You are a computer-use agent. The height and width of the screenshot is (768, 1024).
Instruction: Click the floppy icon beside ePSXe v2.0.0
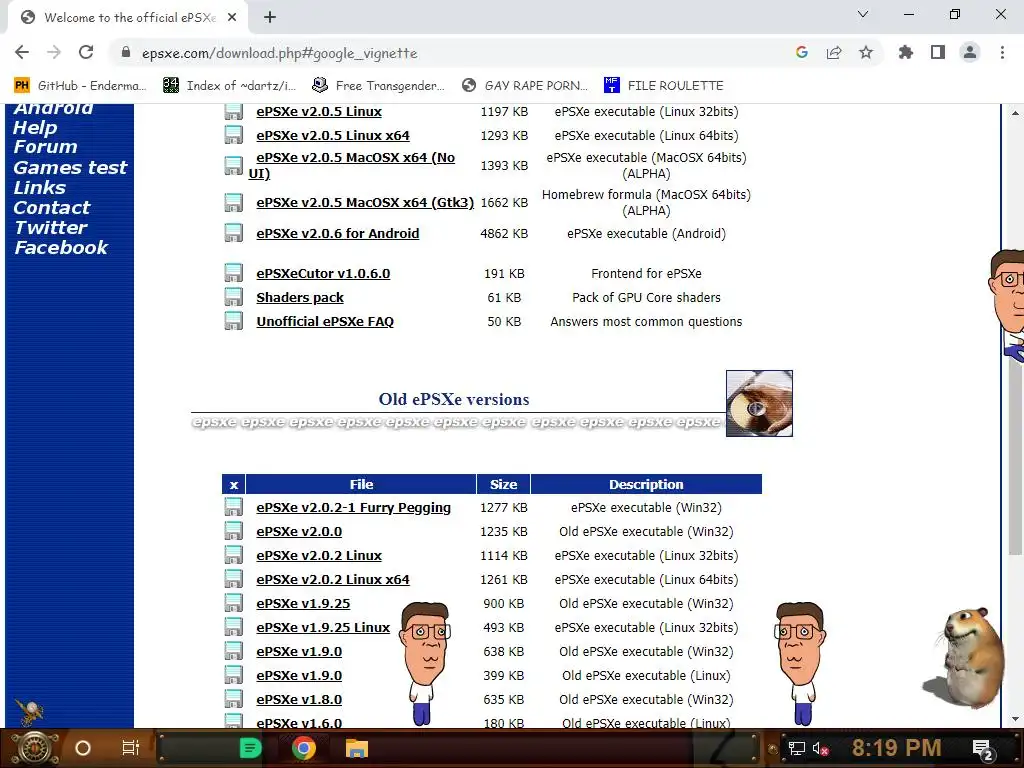(233, 531)
